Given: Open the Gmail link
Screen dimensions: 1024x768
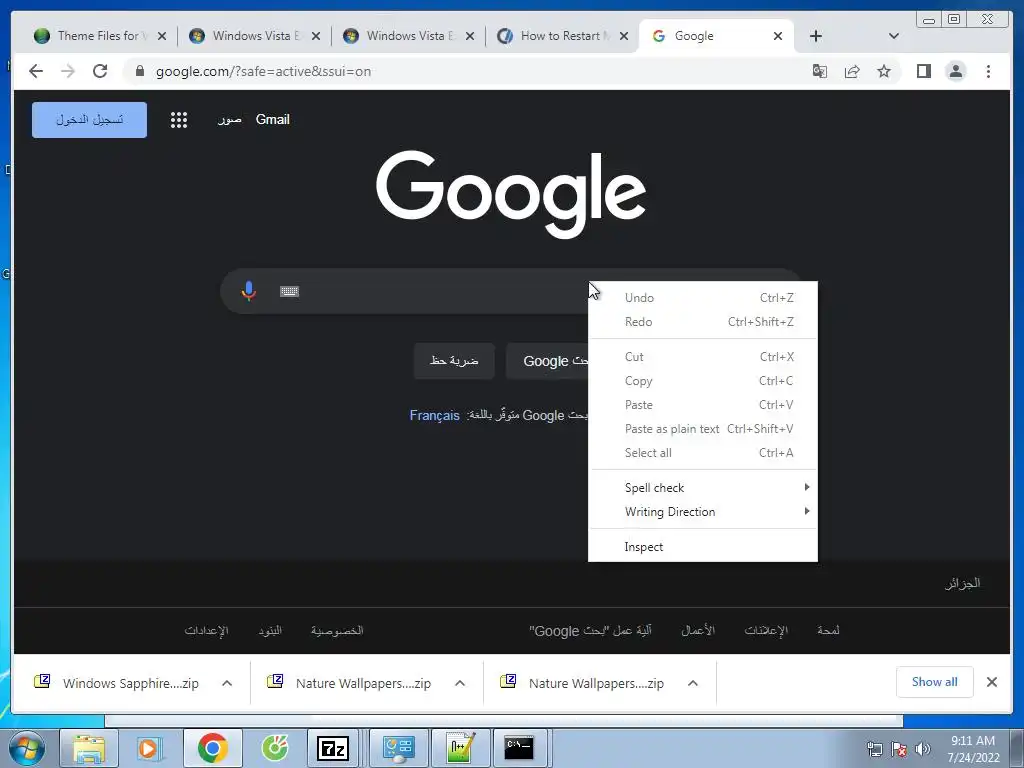Looking at the screenshot, I should click(x=272, y=120).
